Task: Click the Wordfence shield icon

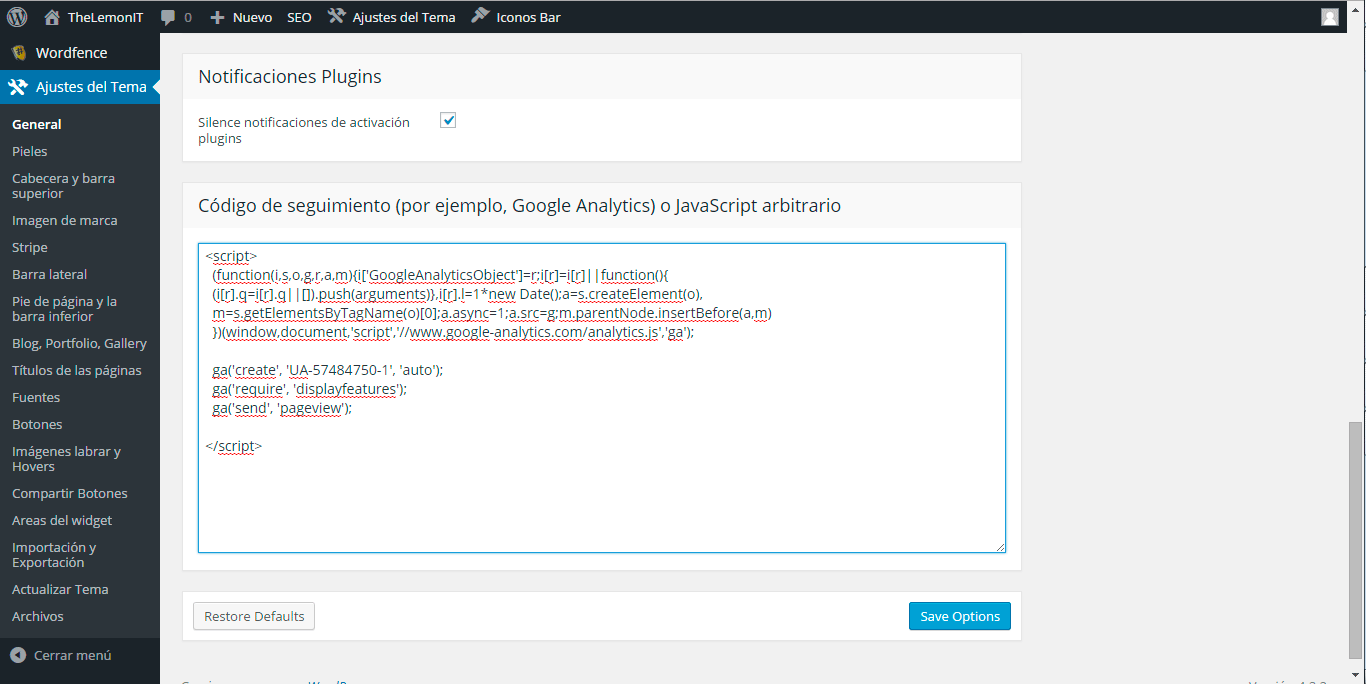Action: 18,53
